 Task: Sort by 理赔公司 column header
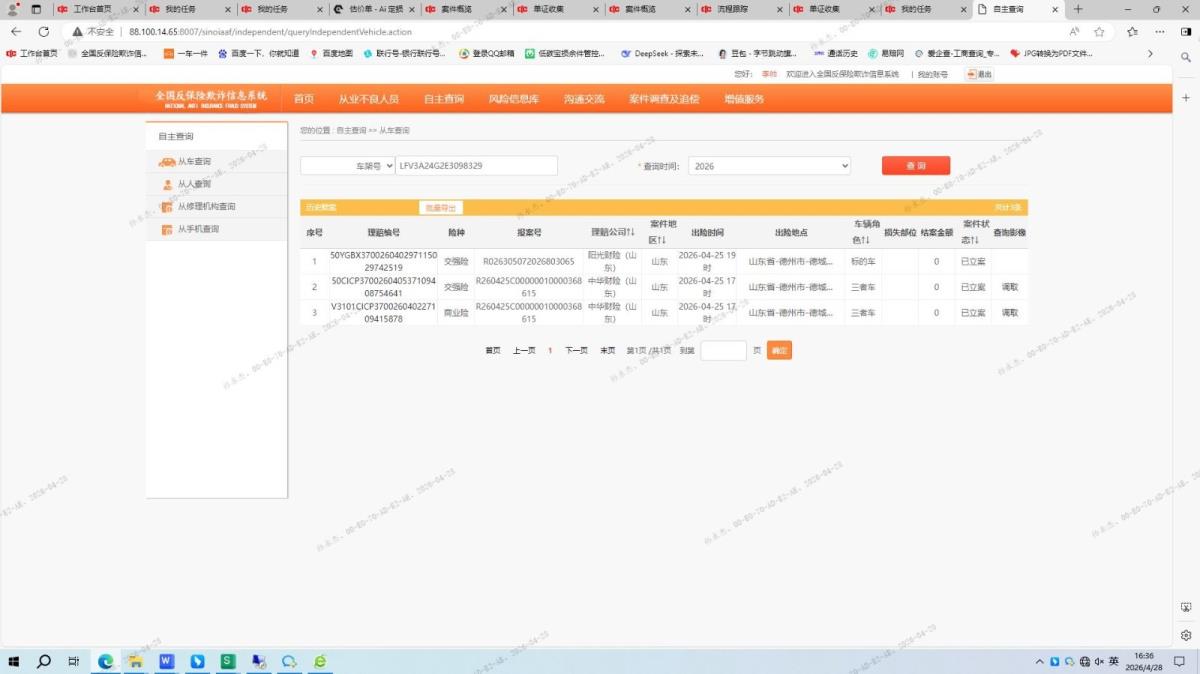coord(613,232)
